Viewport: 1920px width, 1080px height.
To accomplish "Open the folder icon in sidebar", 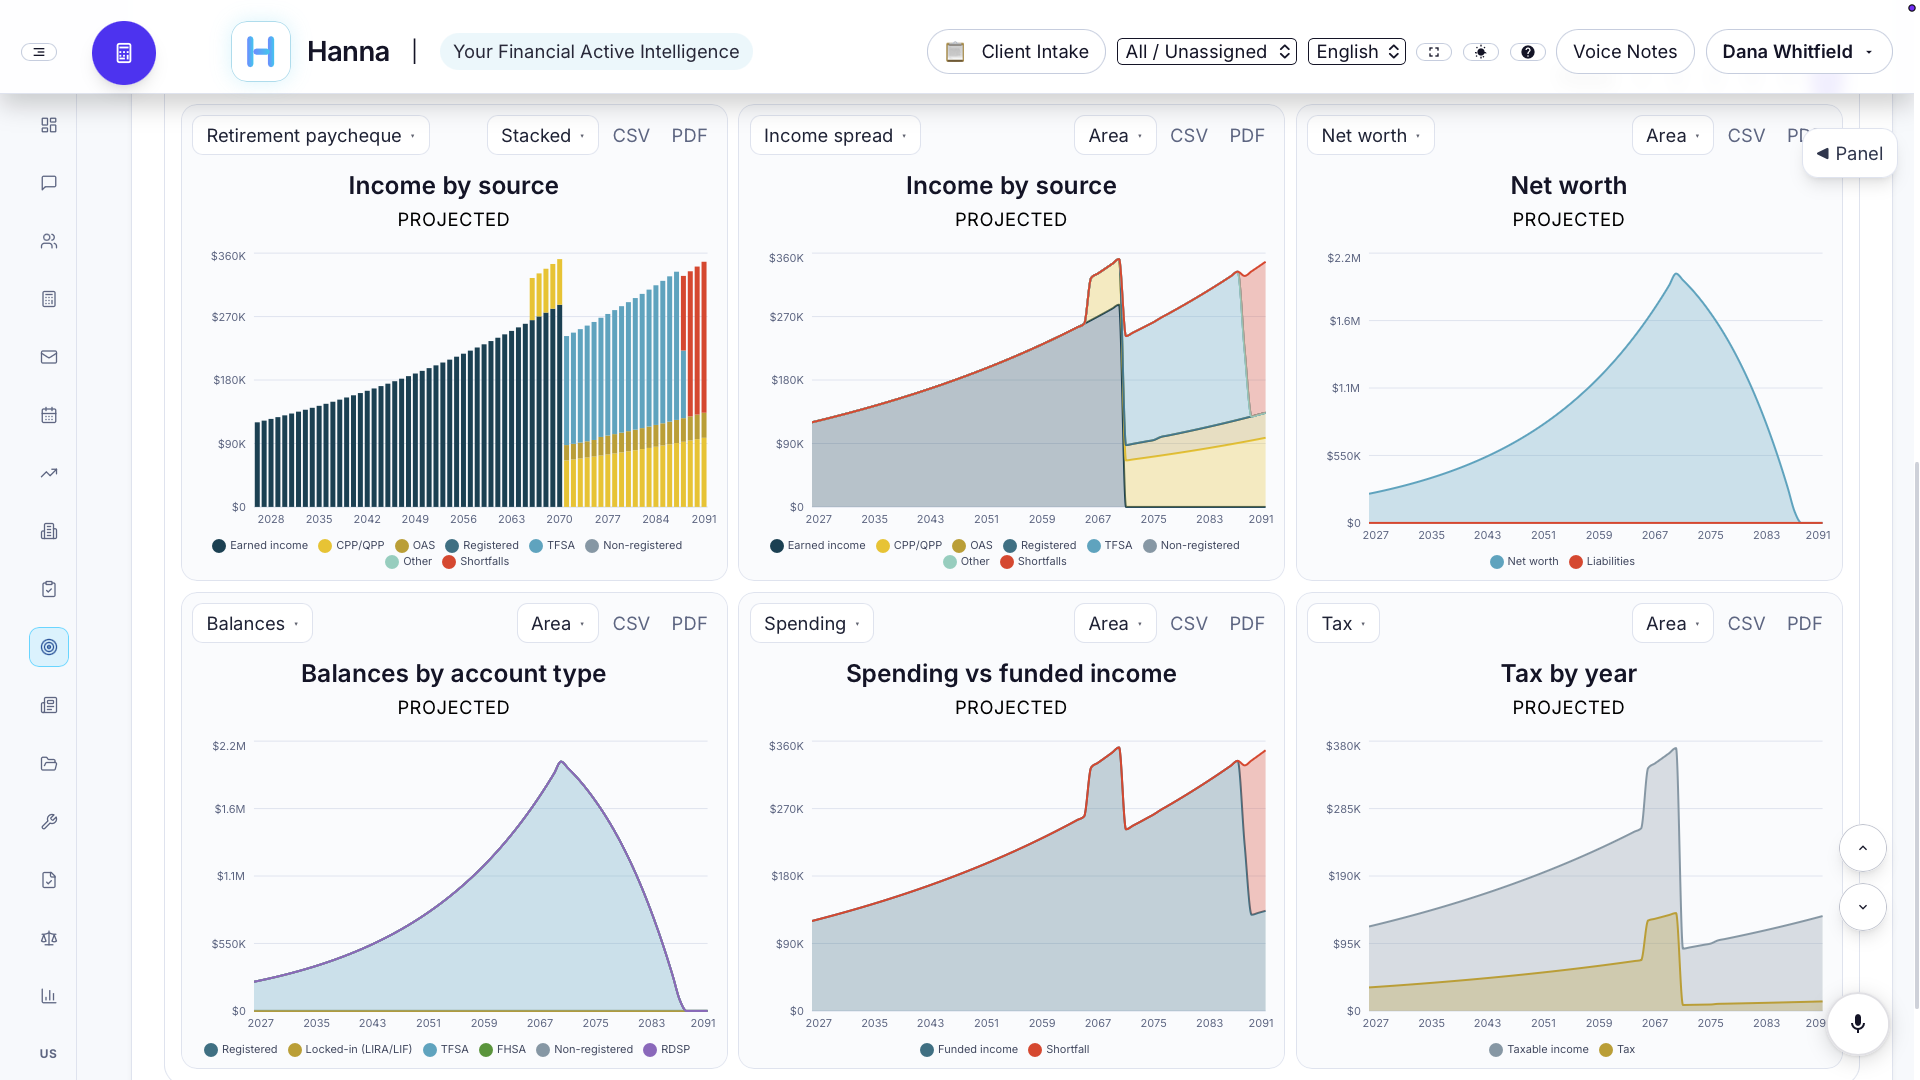I will tap(49, 764).
